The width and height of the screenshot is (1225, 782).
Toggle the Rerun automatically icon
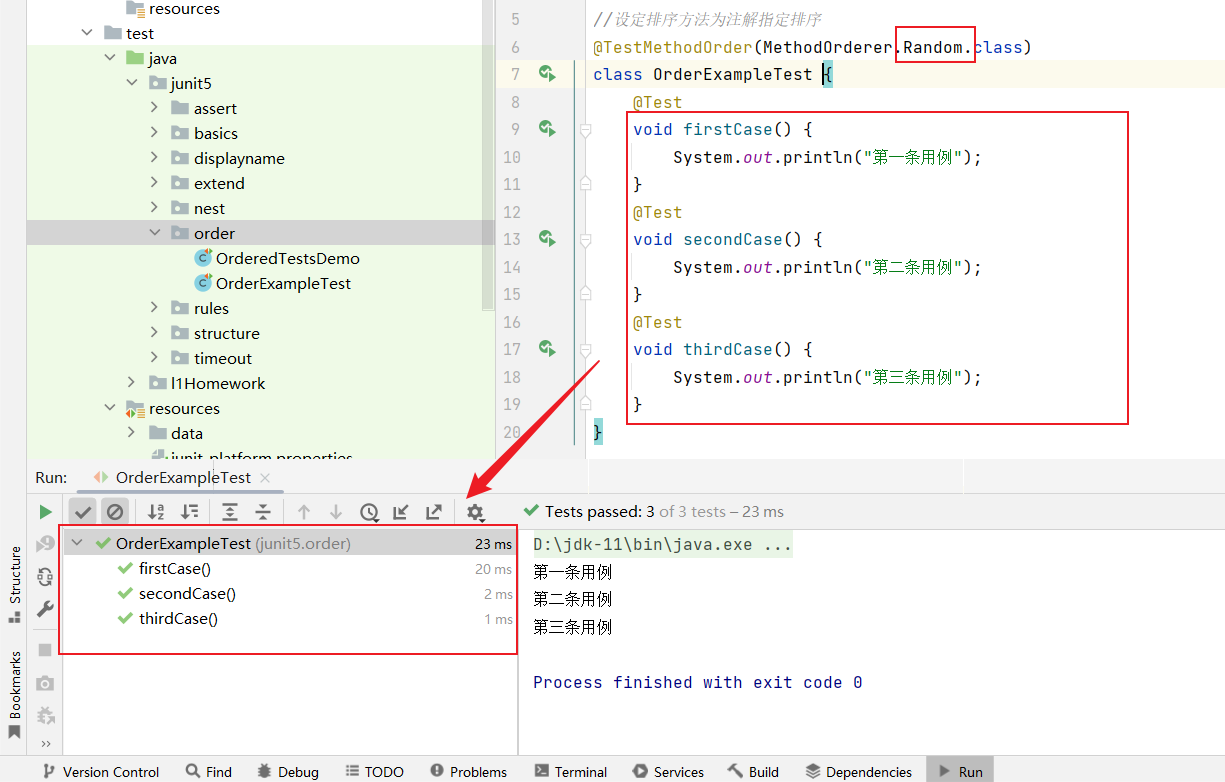tap(45, 577)
